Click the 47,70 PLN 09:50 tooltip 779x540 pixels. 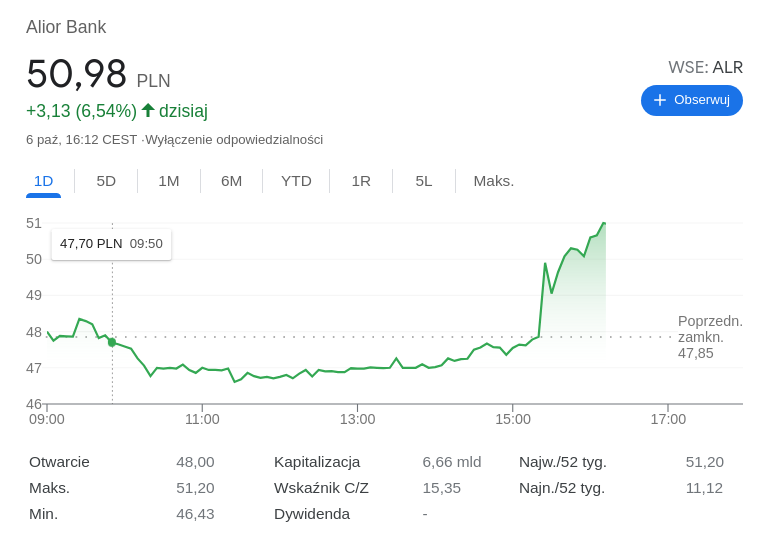tap(111, 244)
